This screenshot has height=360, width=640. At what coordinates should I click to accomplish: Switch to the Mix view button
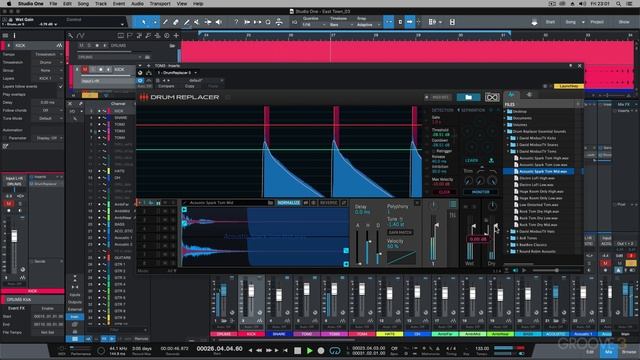(608, 351)
